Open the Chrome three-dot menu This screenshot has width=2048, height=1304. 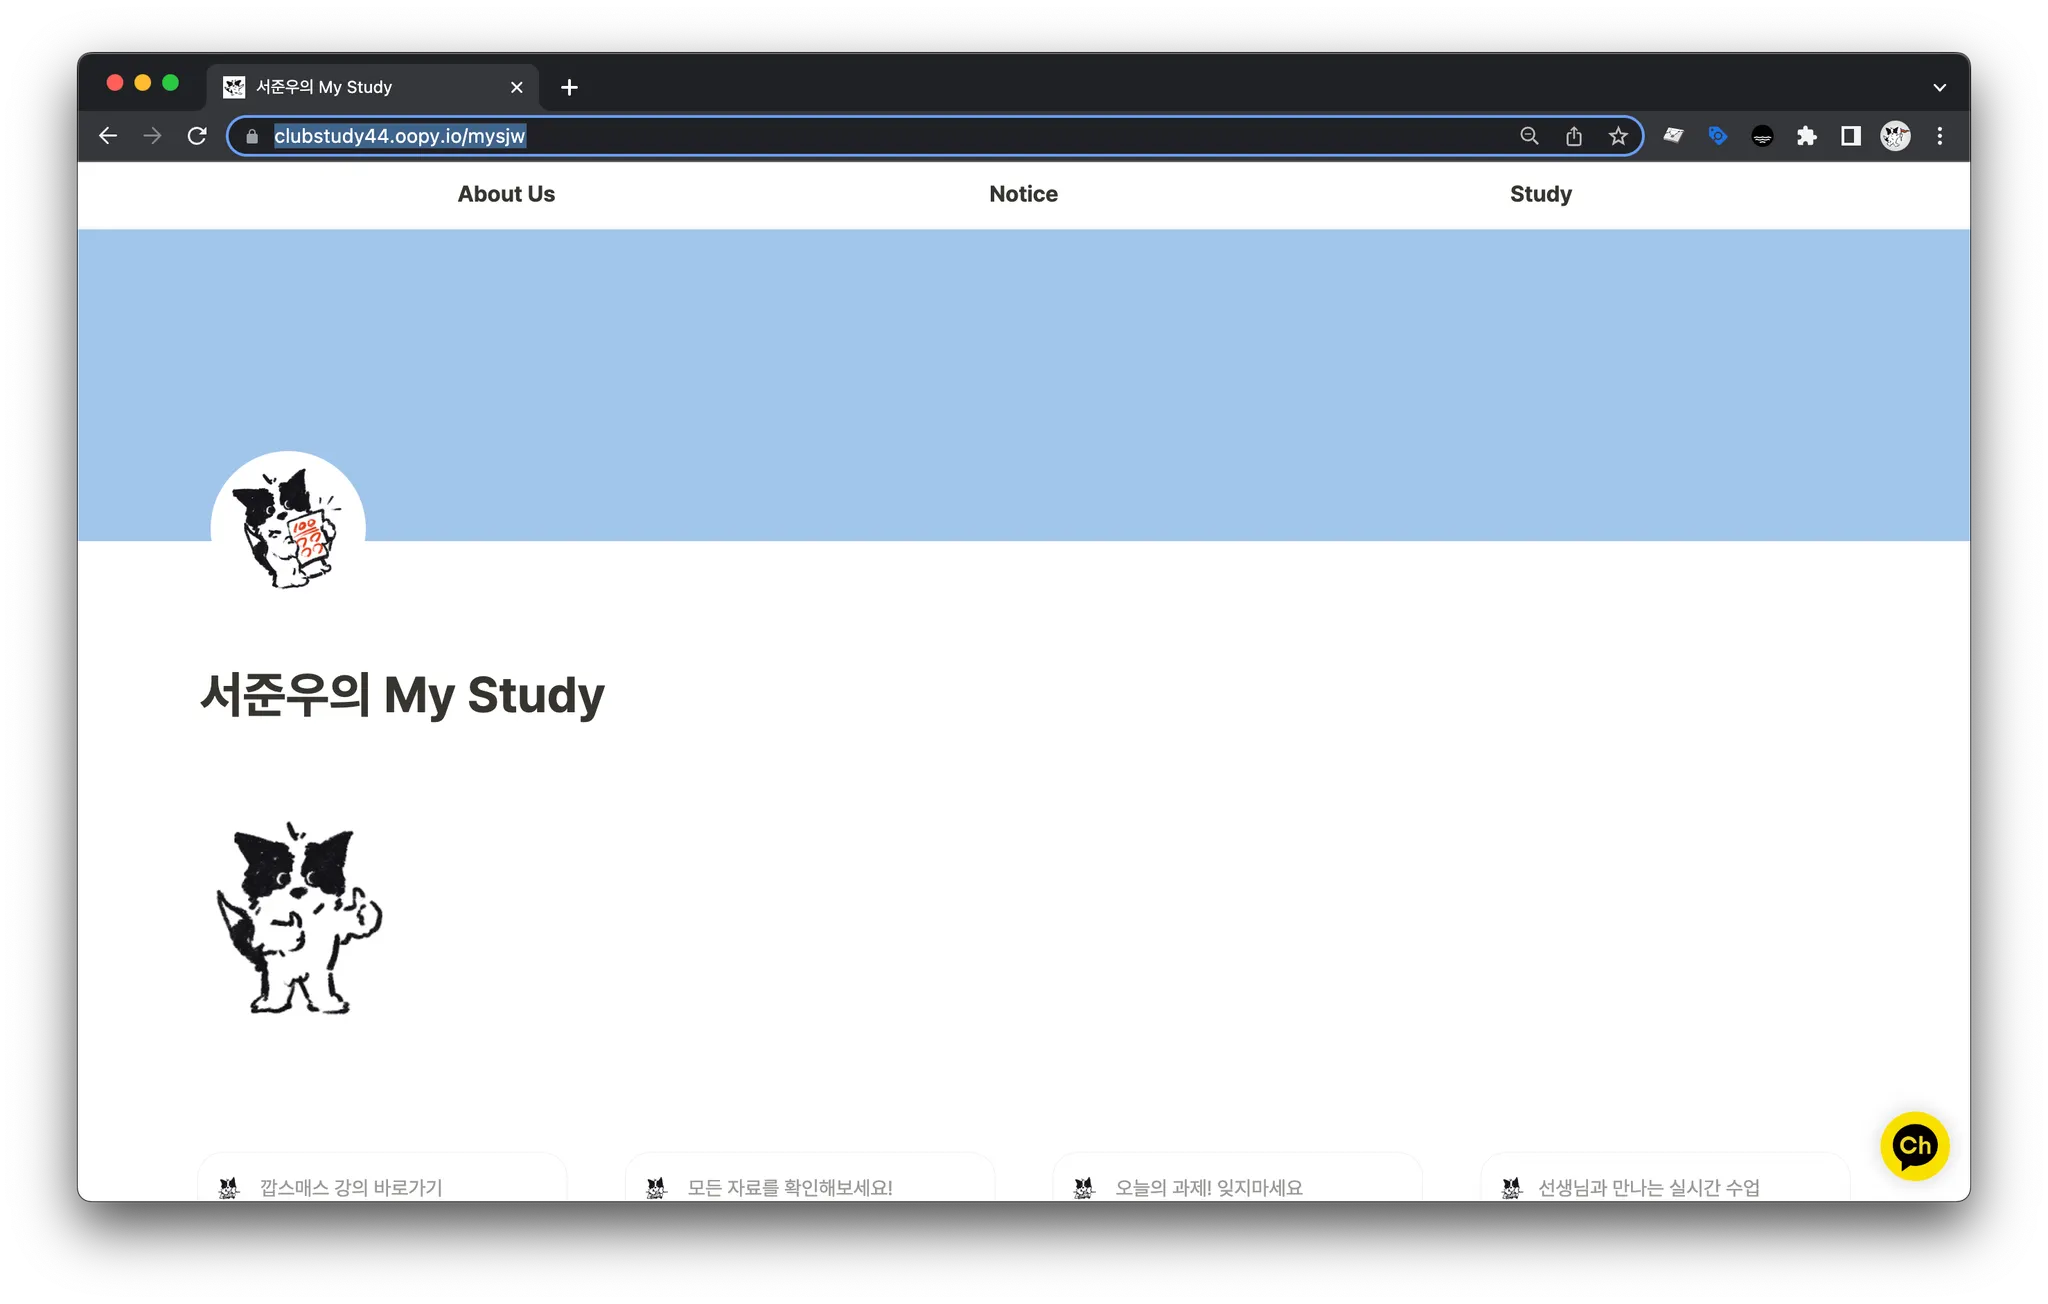1940,136
